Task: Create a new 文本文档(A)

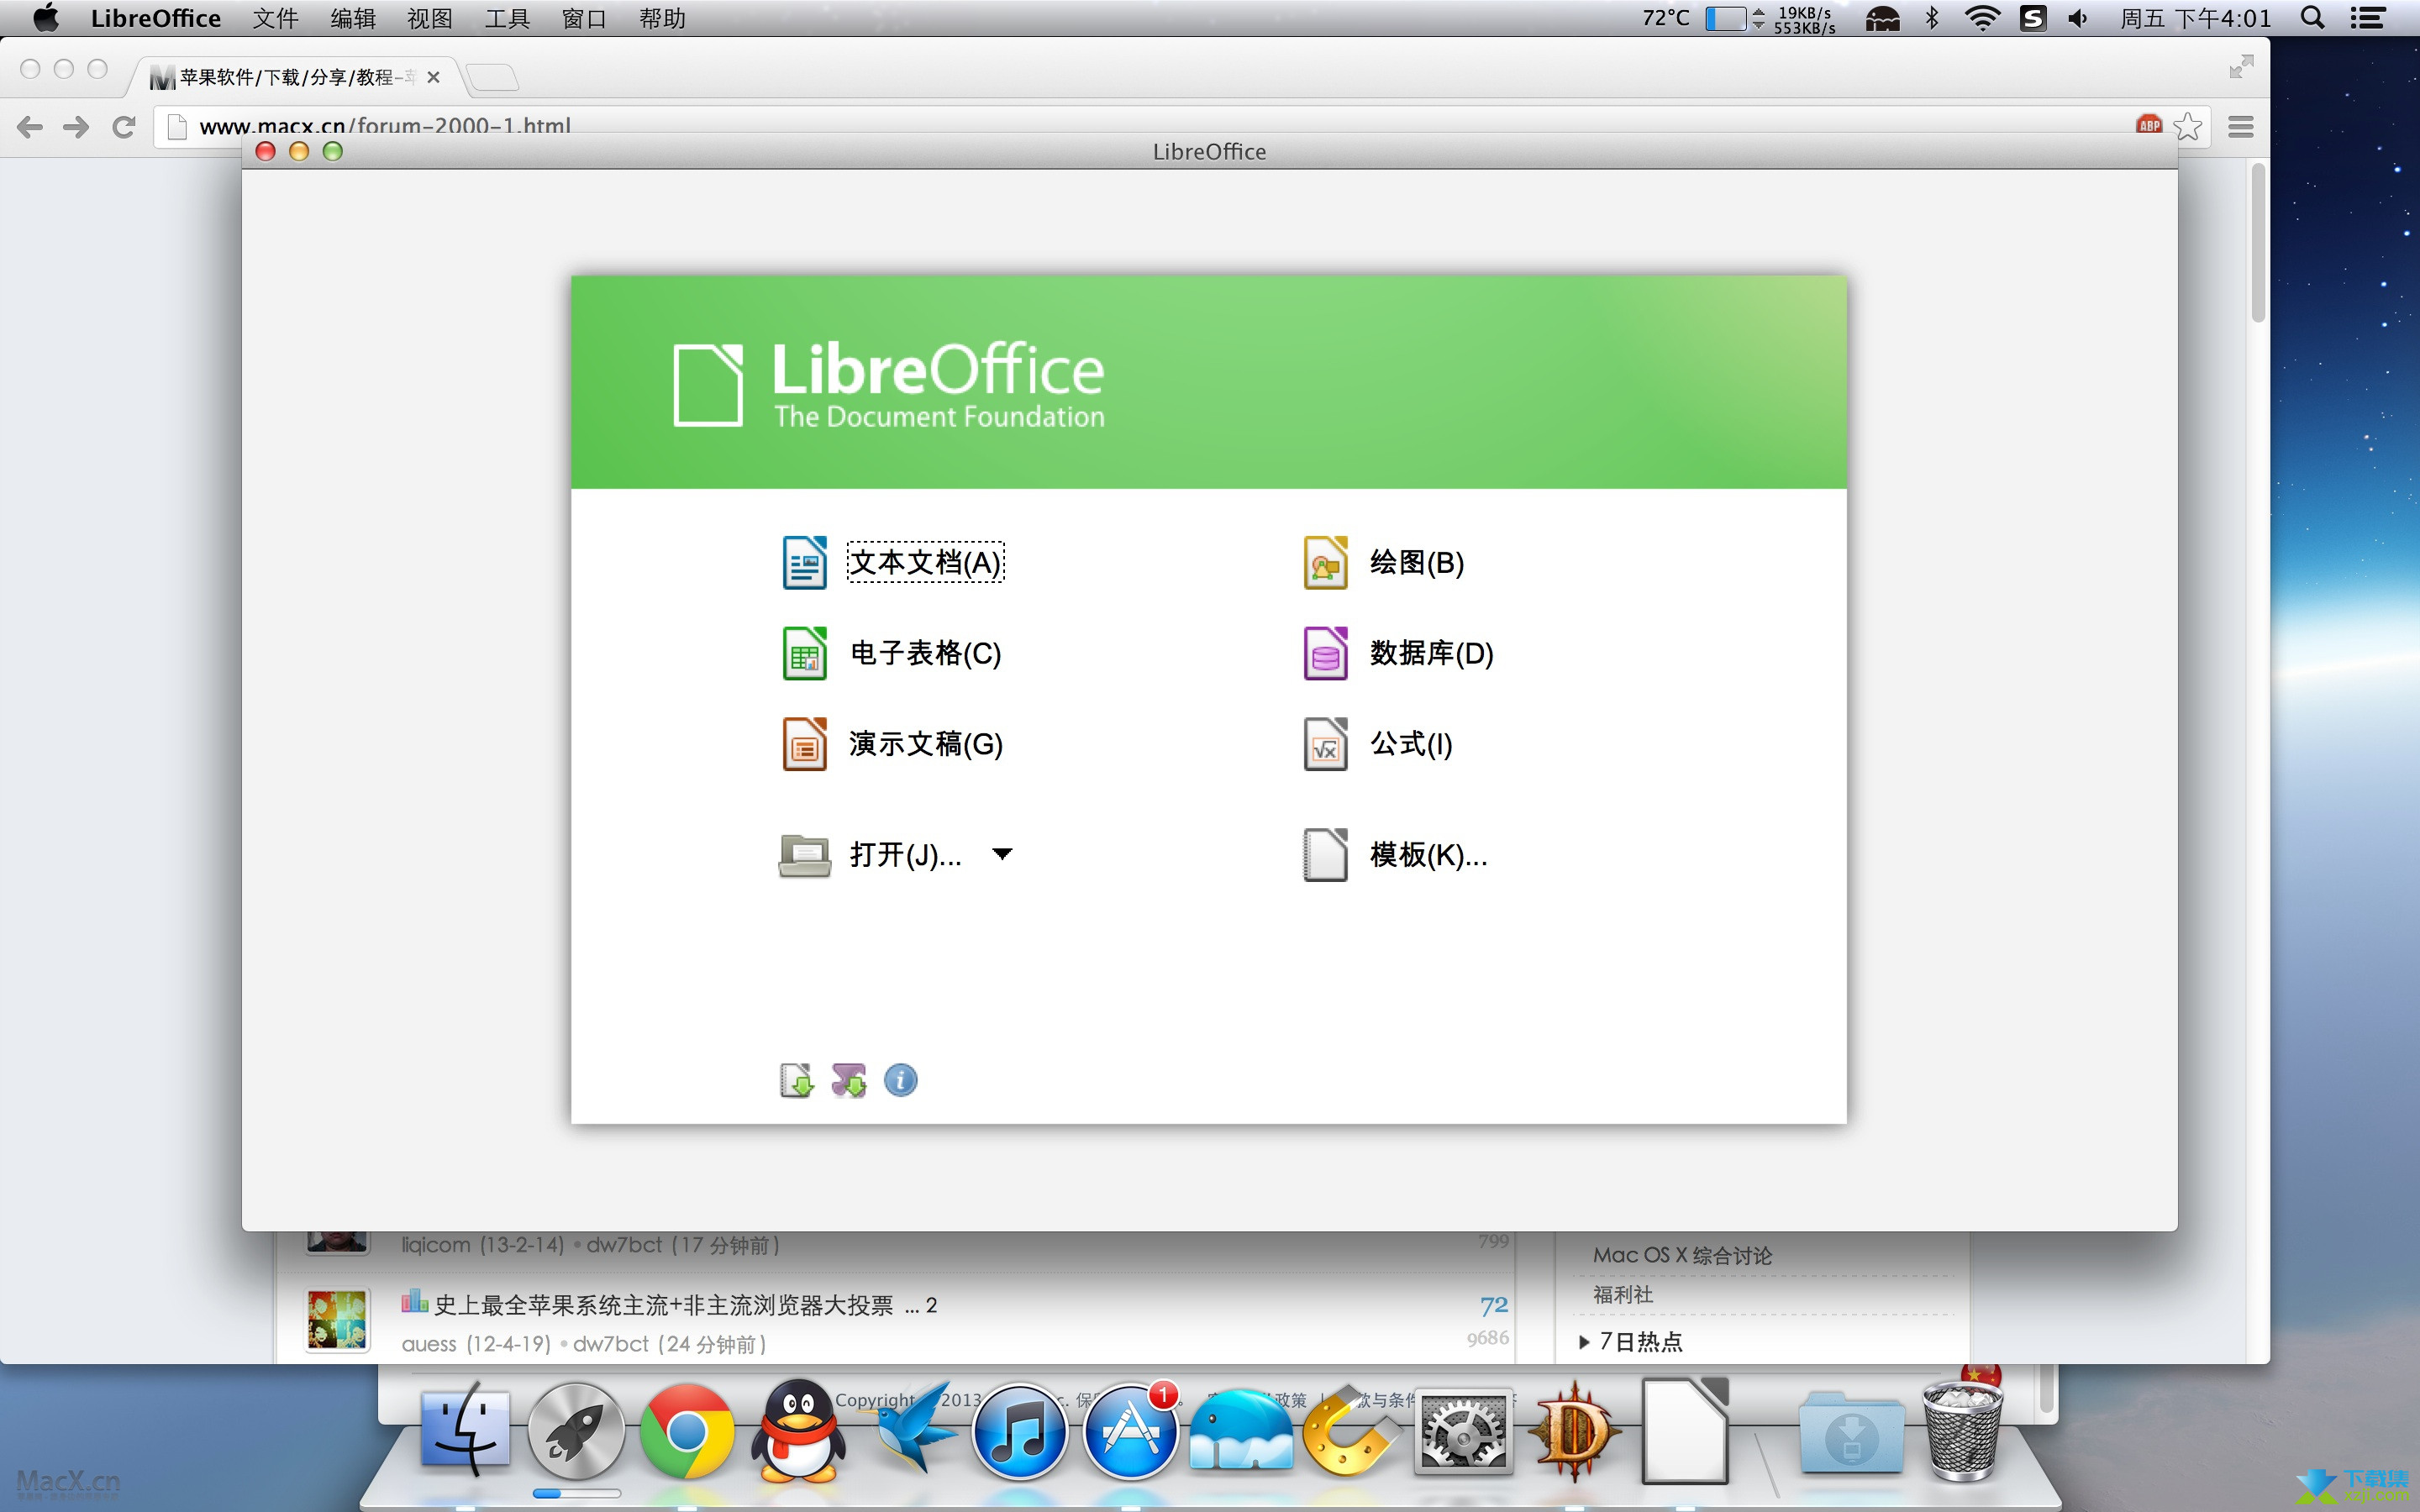Action: point(925,562)
